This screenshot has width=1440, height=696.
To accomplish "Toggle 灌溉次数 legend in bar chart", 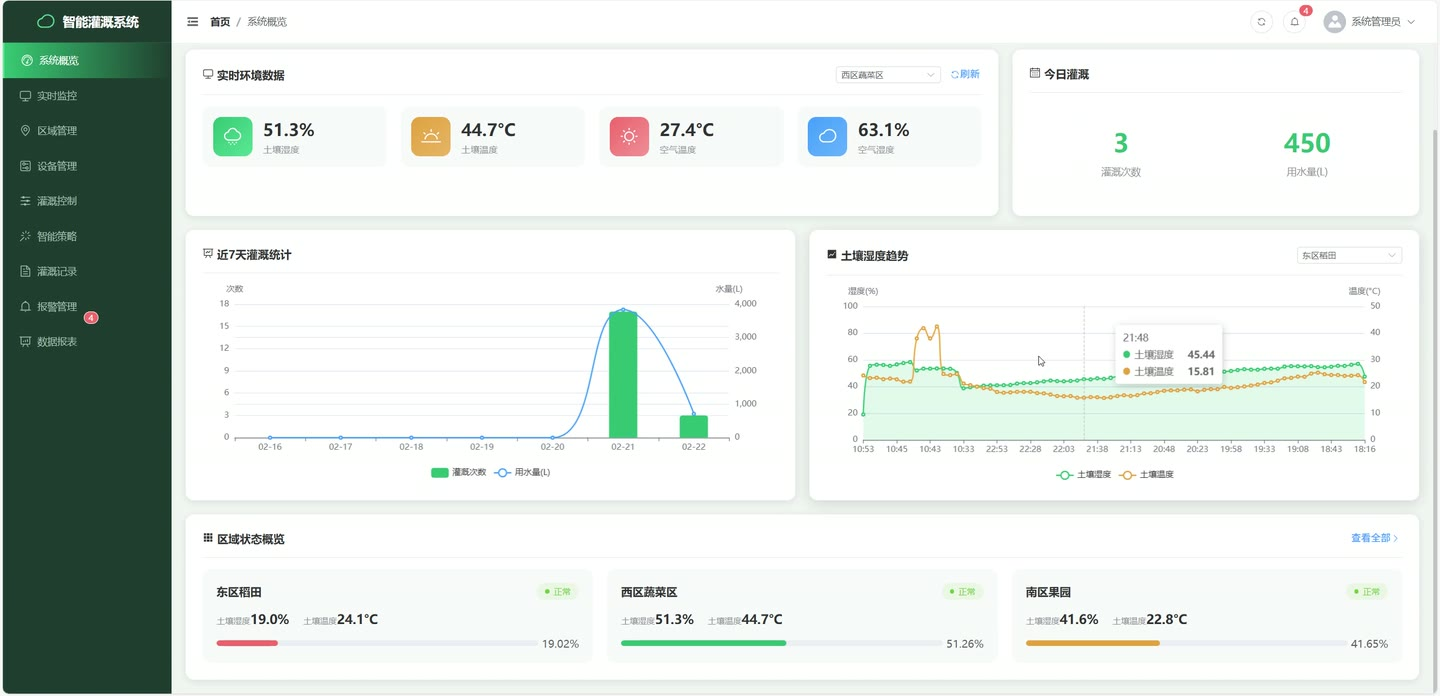I will point(459,472).
